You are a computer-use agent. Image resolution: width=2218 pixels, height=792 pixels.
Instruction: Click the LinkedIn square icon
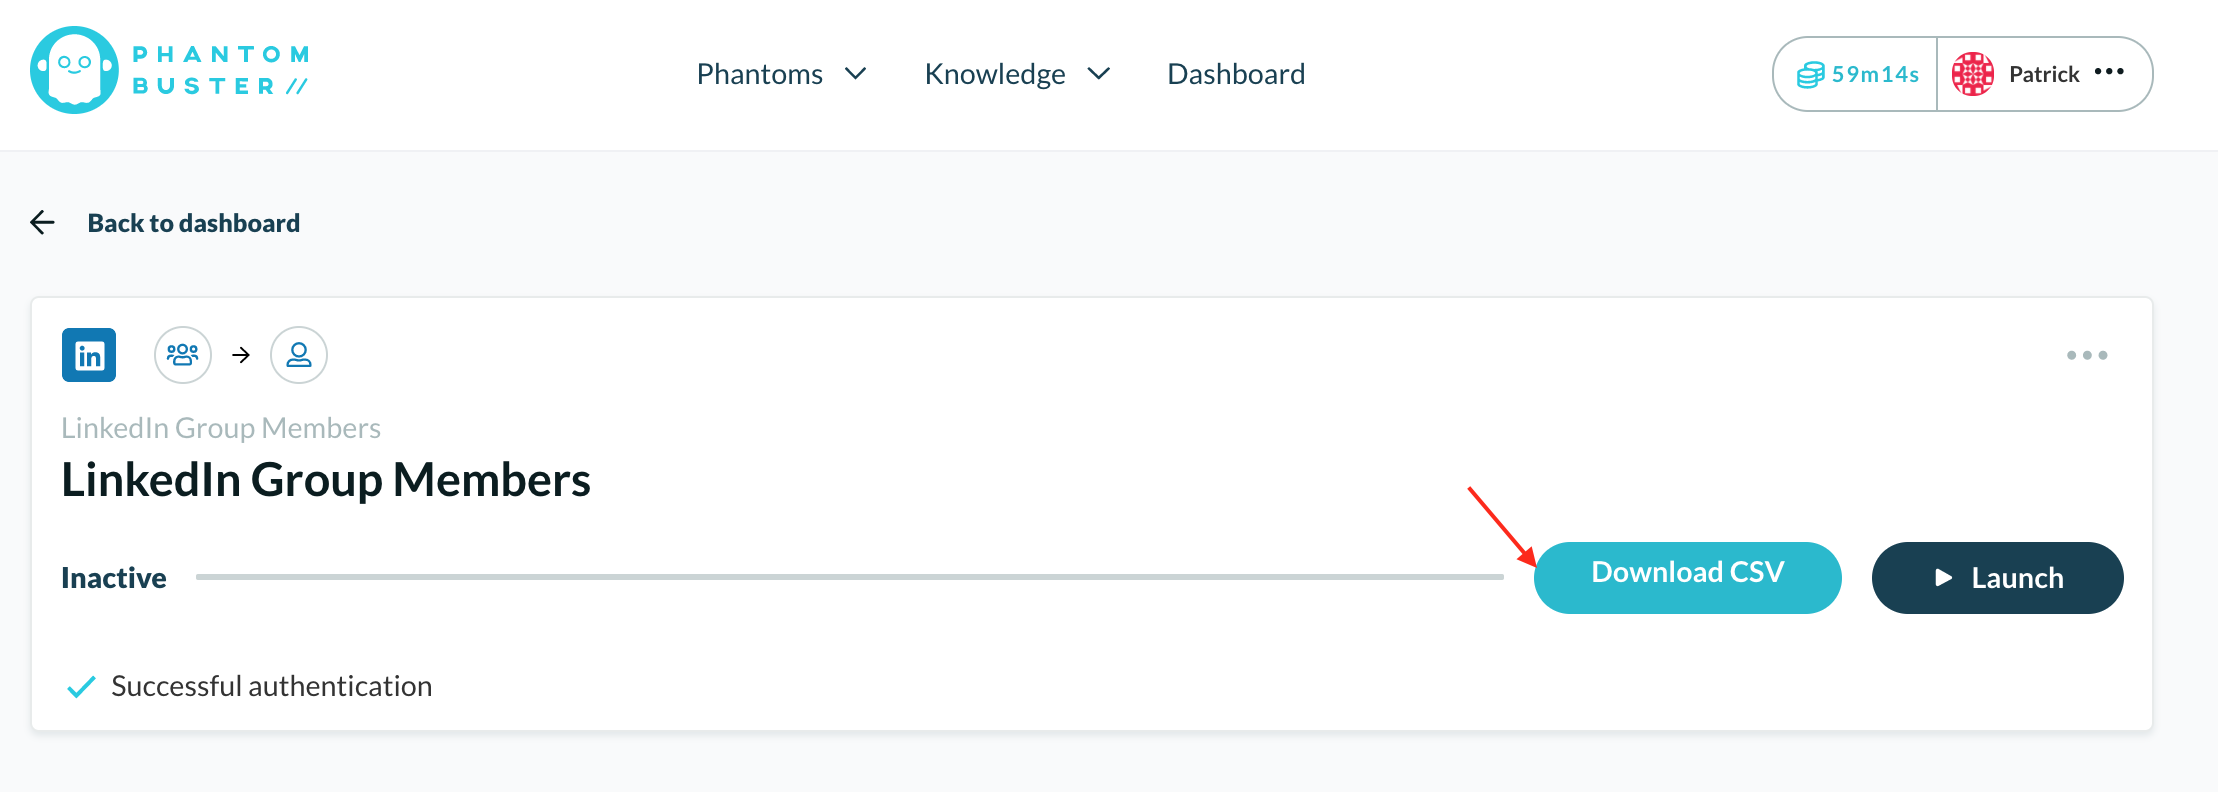click(x=89, y=355)
